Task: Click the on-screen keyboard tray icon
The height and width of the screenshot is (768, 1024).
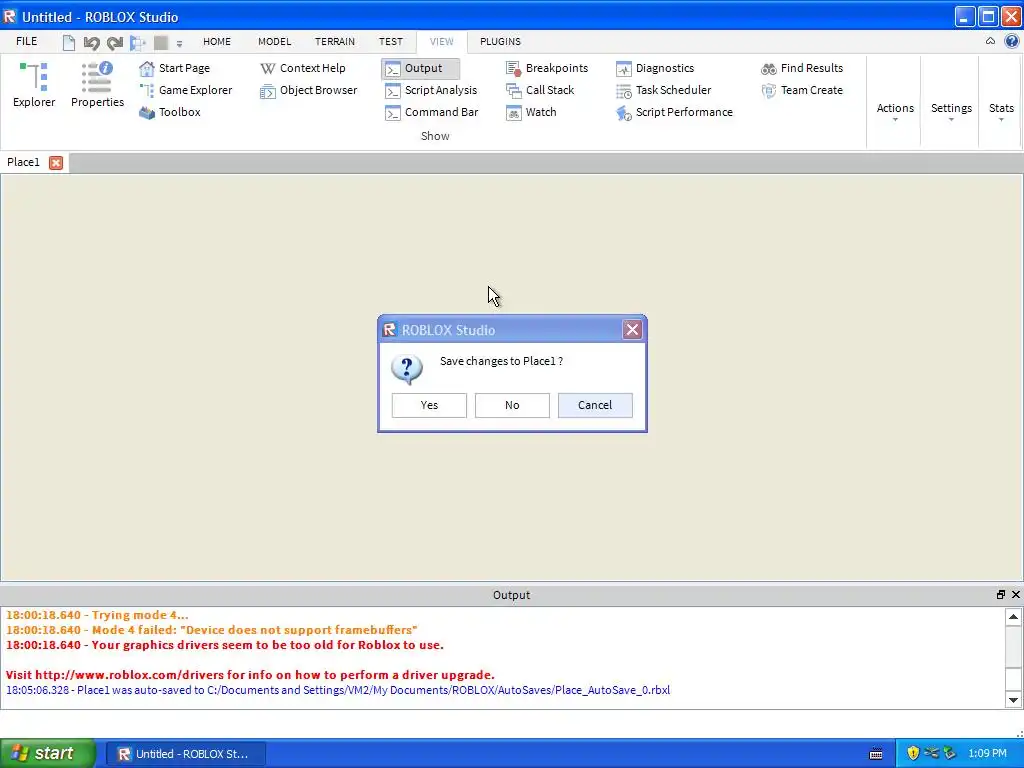Action: coord(876,754)
